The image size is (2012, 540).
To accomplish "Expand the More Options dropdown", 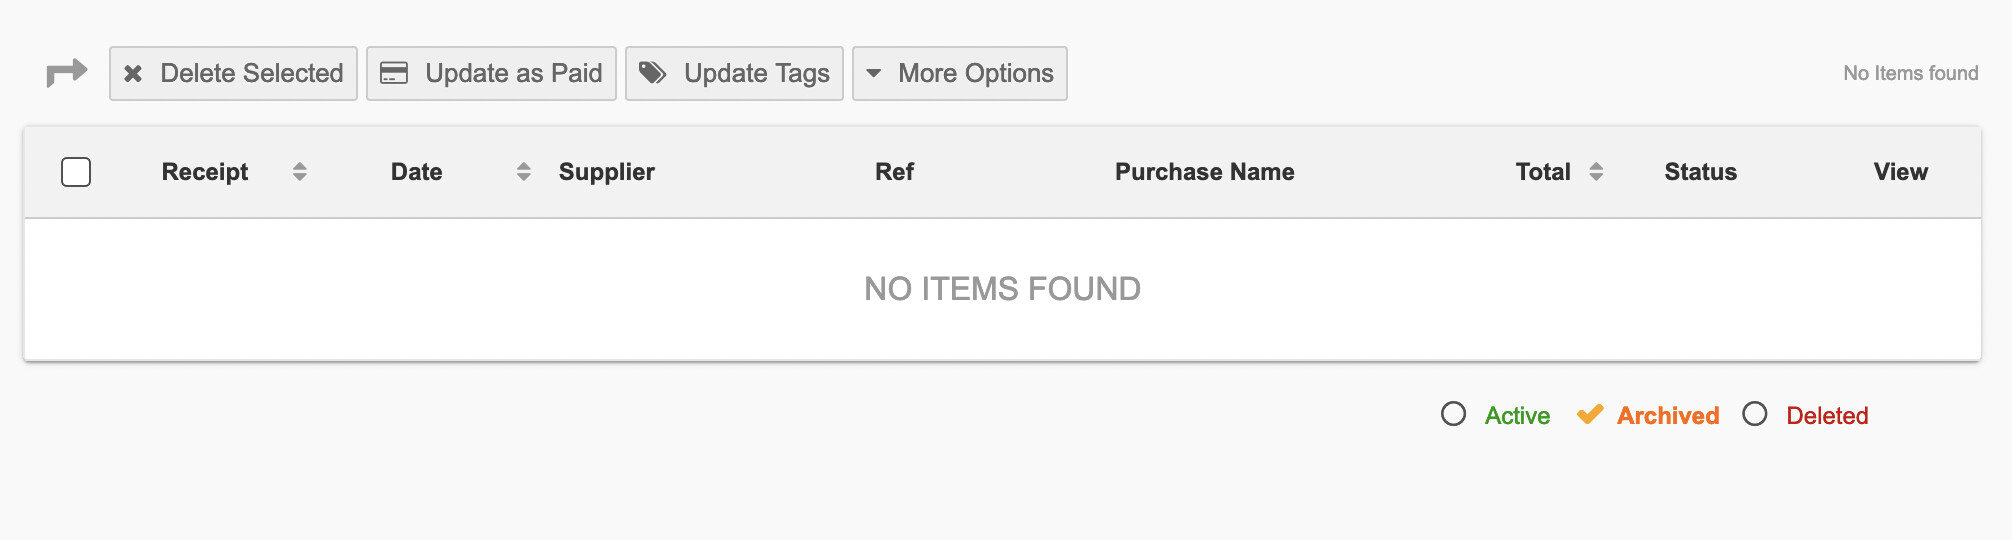I will point(960,73).
